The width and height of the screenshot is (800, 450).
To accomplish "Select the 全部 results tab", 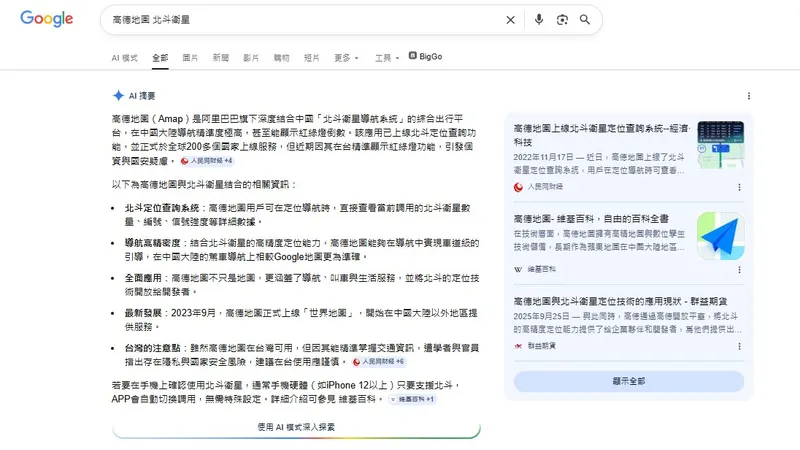I will 160,58.
